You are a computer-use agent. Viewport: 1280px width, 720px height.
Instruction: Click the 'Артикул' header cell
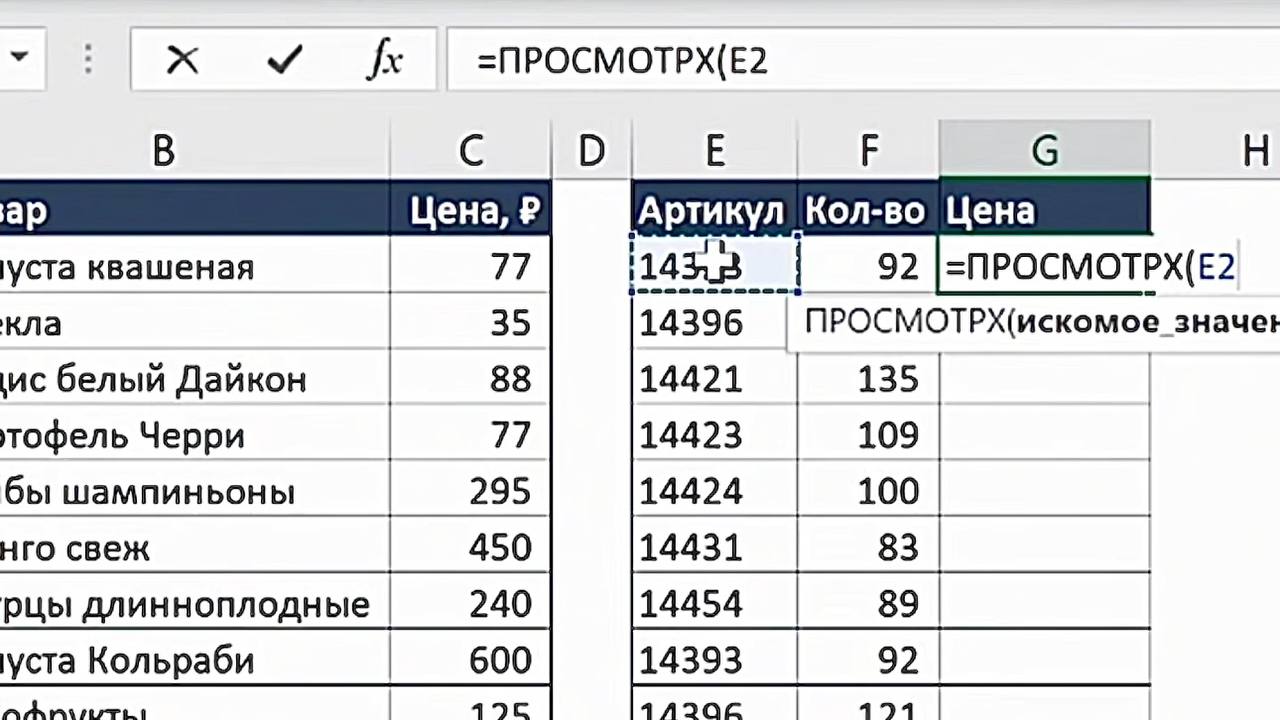(715, 210)
